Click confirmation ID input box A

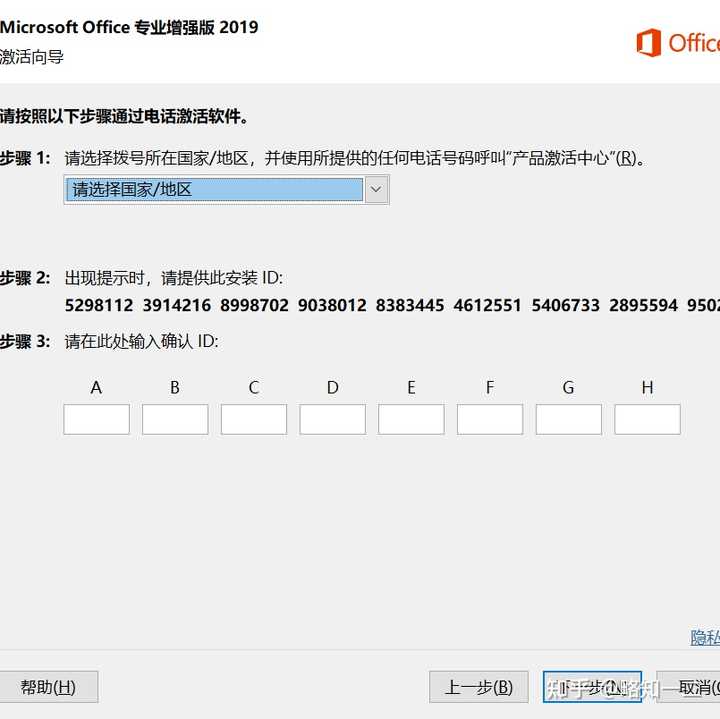click(96, 419)
